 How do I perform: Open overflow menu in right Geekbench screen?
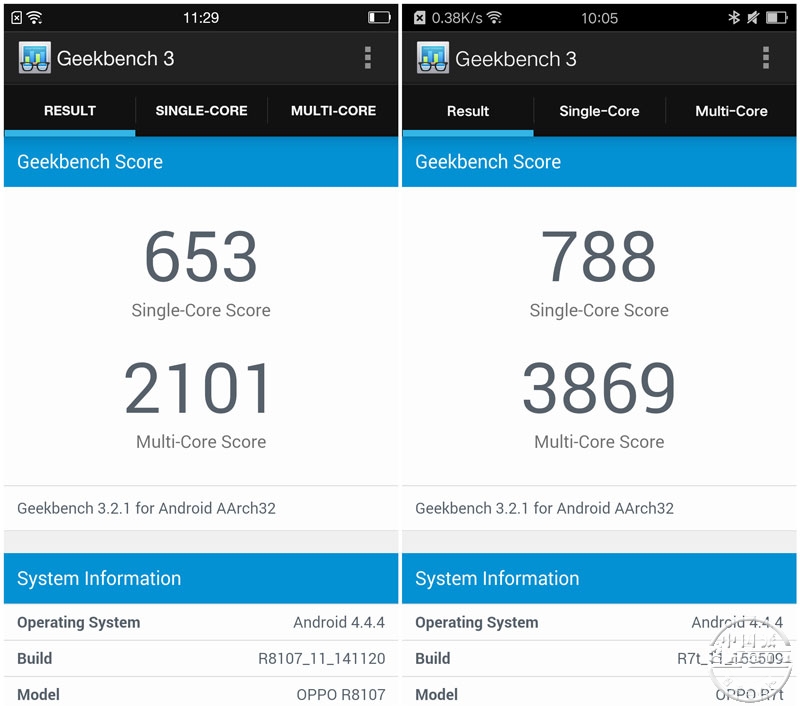click(765, 58)
